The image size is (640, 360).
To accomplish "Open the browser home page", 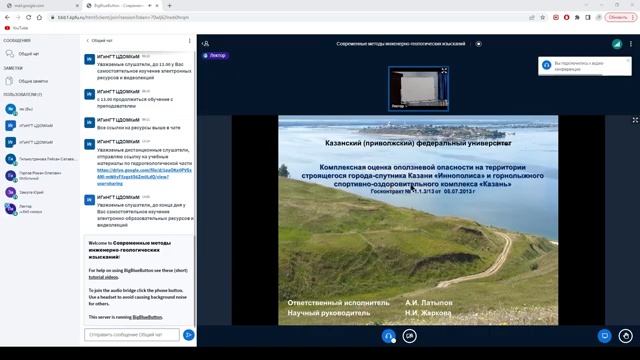I will 39,17.
